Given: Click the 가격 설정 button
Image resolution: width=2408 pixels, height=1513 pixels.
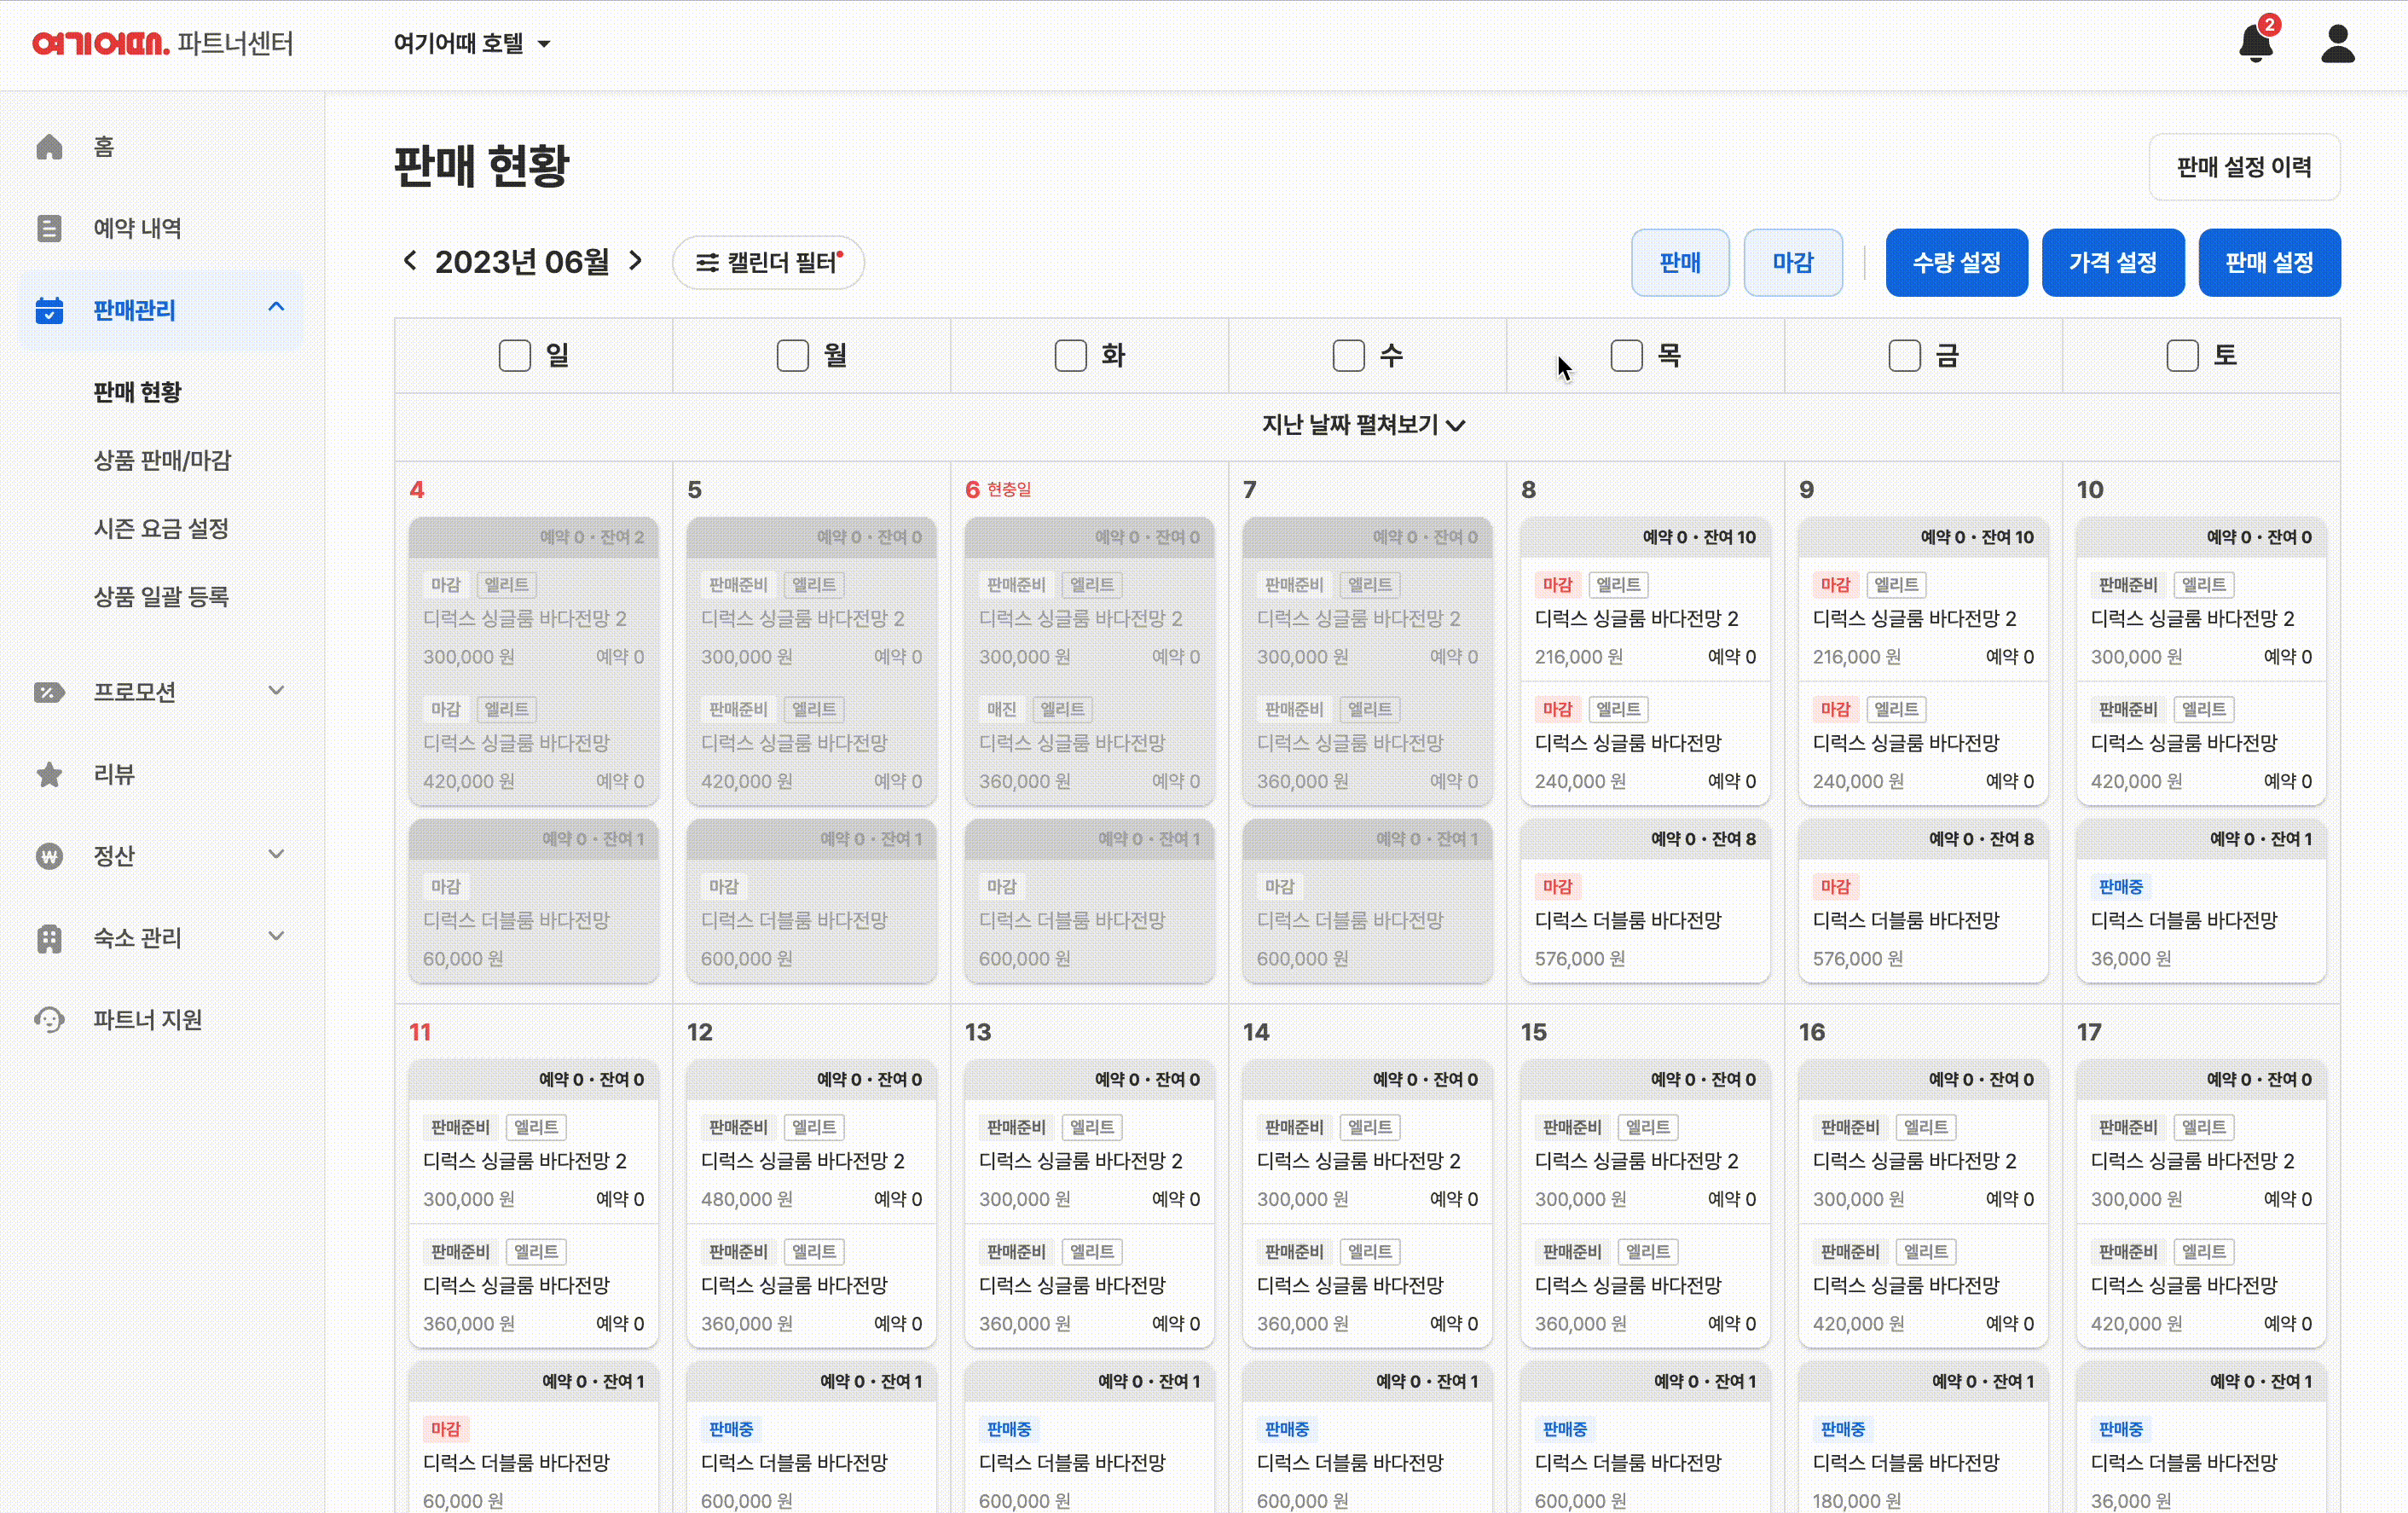Looking at the screenshot, I should [x=2112, y=262].
